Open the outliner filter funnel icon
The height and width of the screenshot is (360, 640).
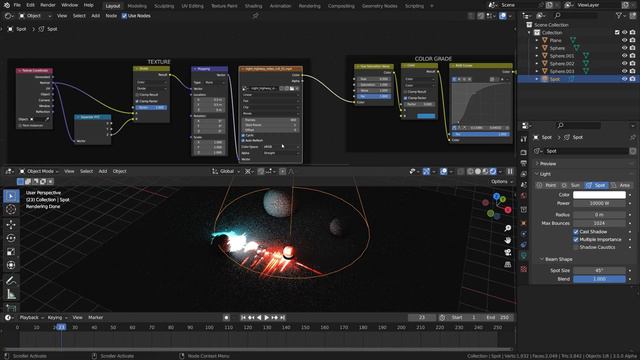click(x=619, y=16)
